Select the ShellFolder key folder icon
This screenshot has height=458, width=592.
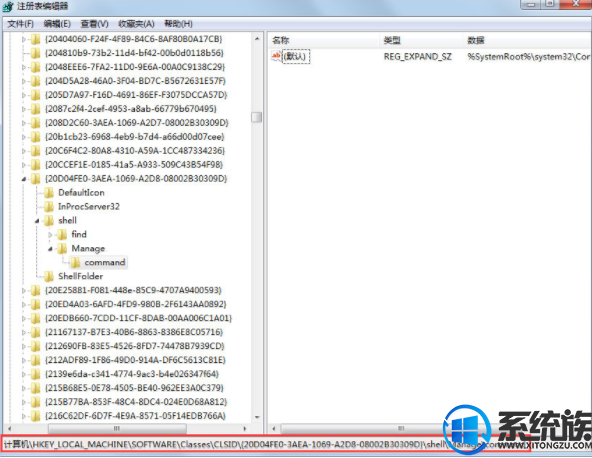point(49,276)
